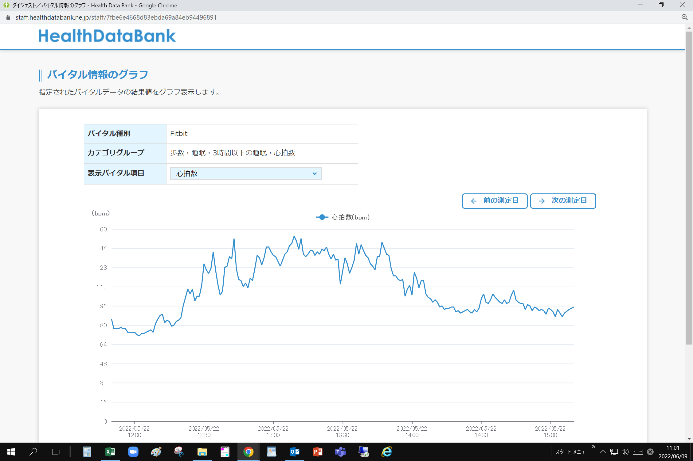Show hidden system tray icons

[602, 452]
